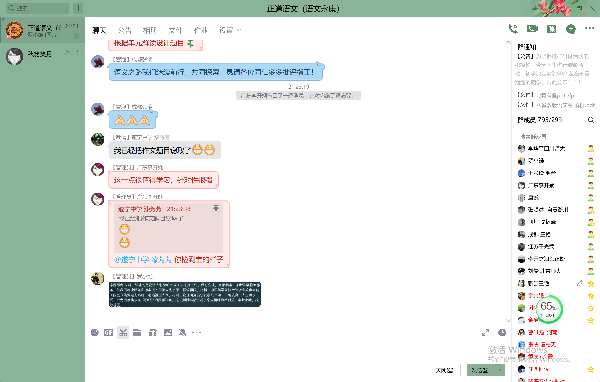
Task: Open more tools ellipsis in input toolbar
Action: [196, 332]
